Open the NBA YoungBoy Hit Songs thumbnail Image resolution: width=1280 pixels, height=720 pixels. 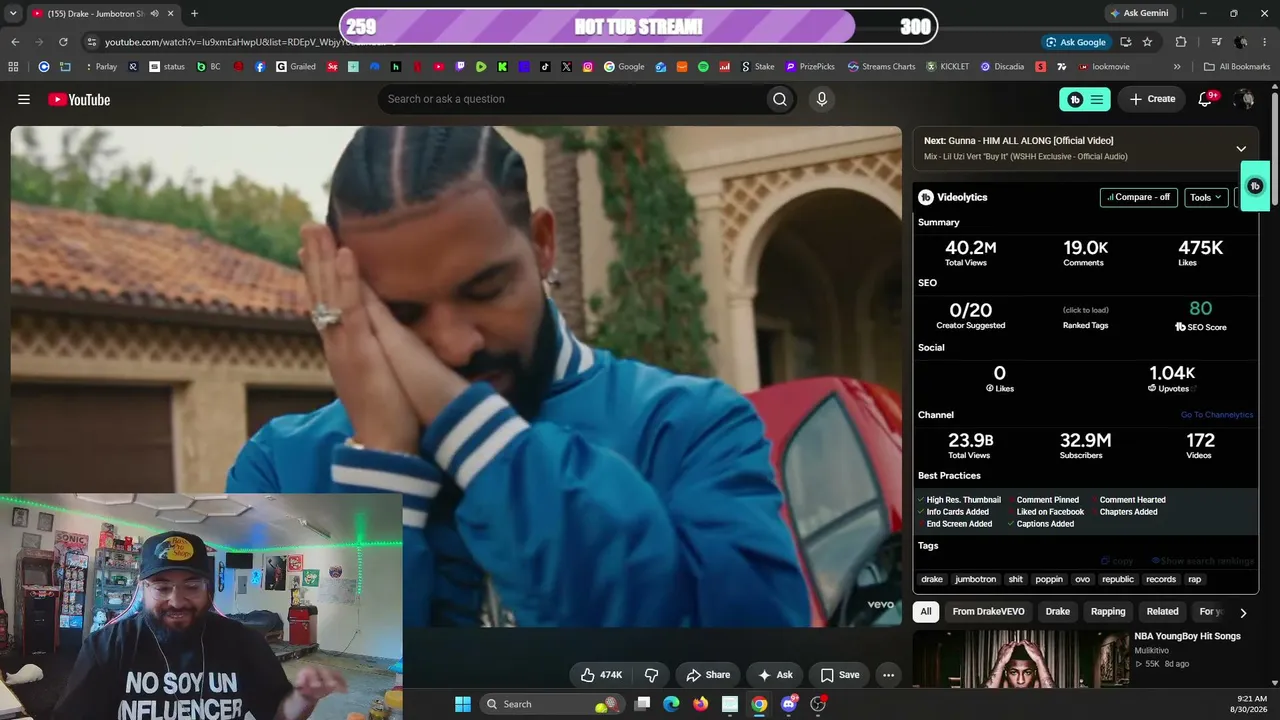click(1021, 658)
